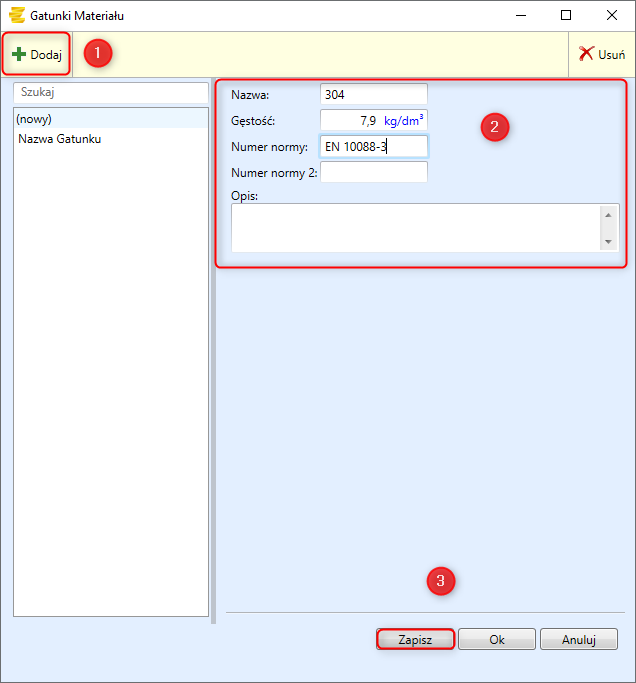The image size is (636, 683).
Task: Save the material grade with Zapisz
Action: tap(415, 639)
